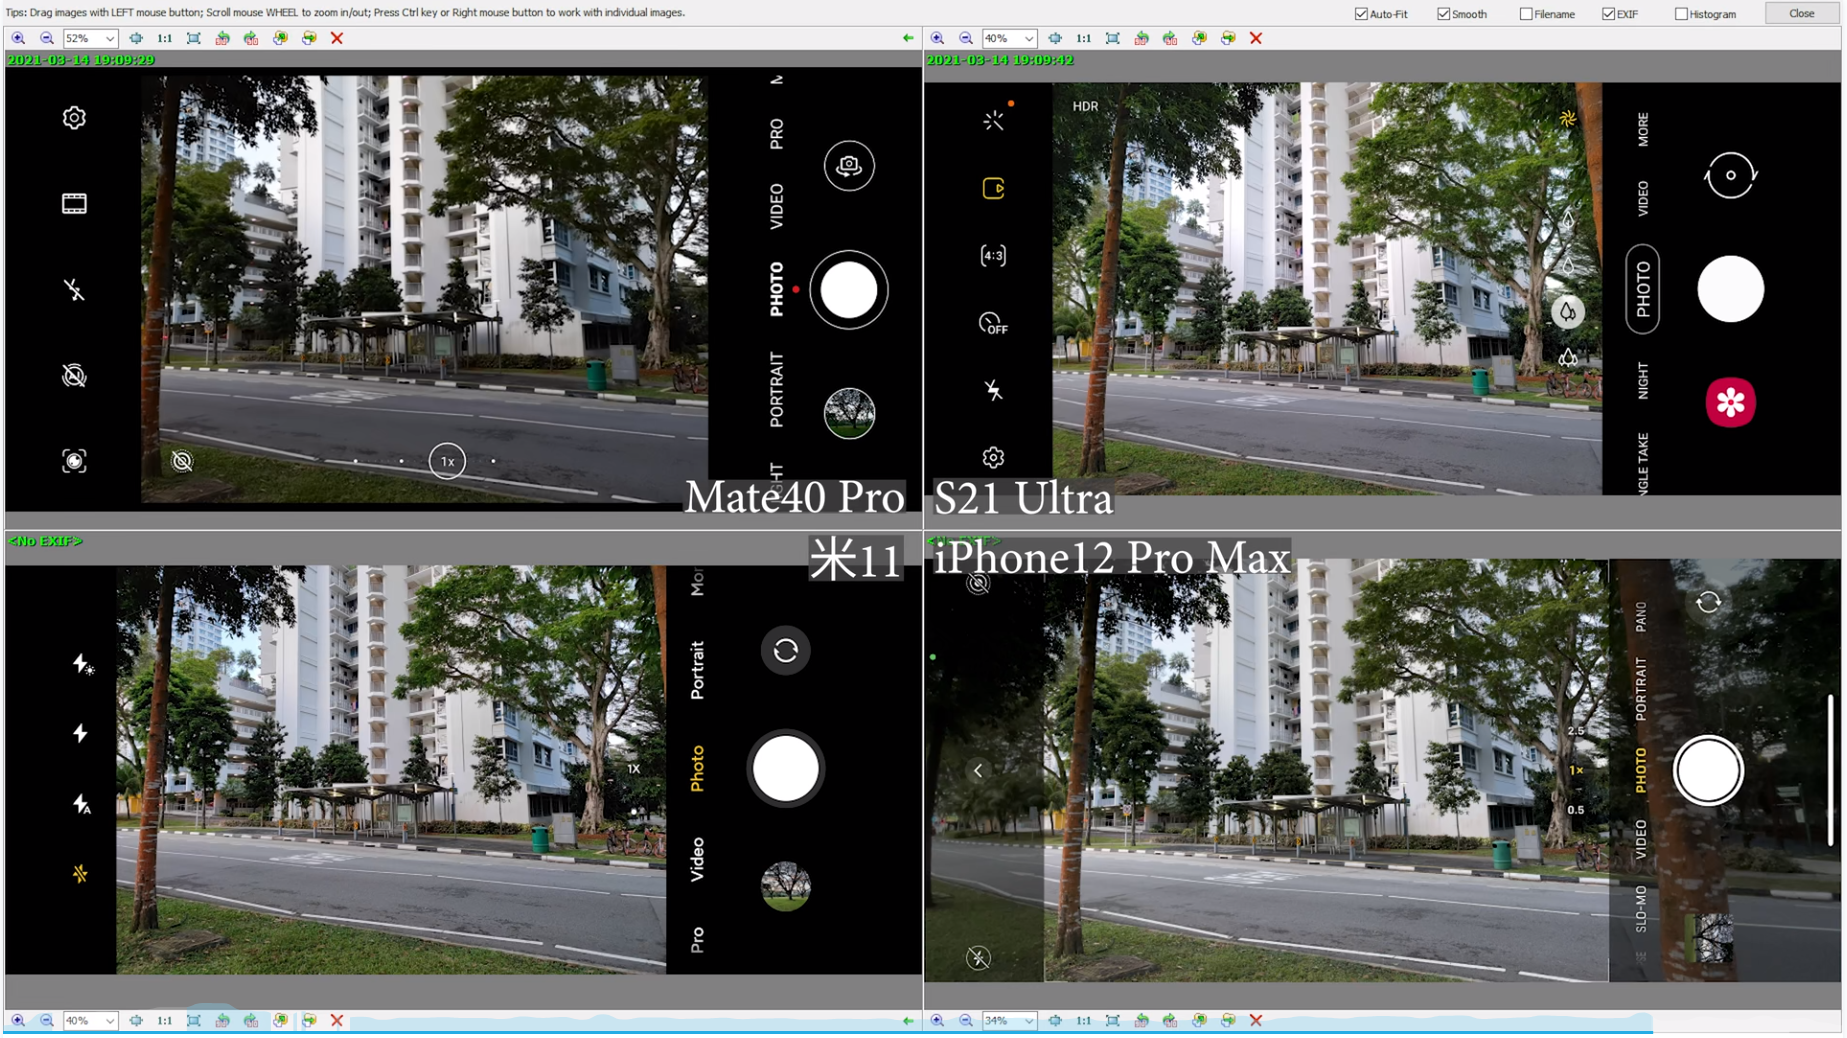Fit the Mate40 Pro image to its pane
Image resolution: width=1847 pixels, height=1038 pixels.
[193, 38]
